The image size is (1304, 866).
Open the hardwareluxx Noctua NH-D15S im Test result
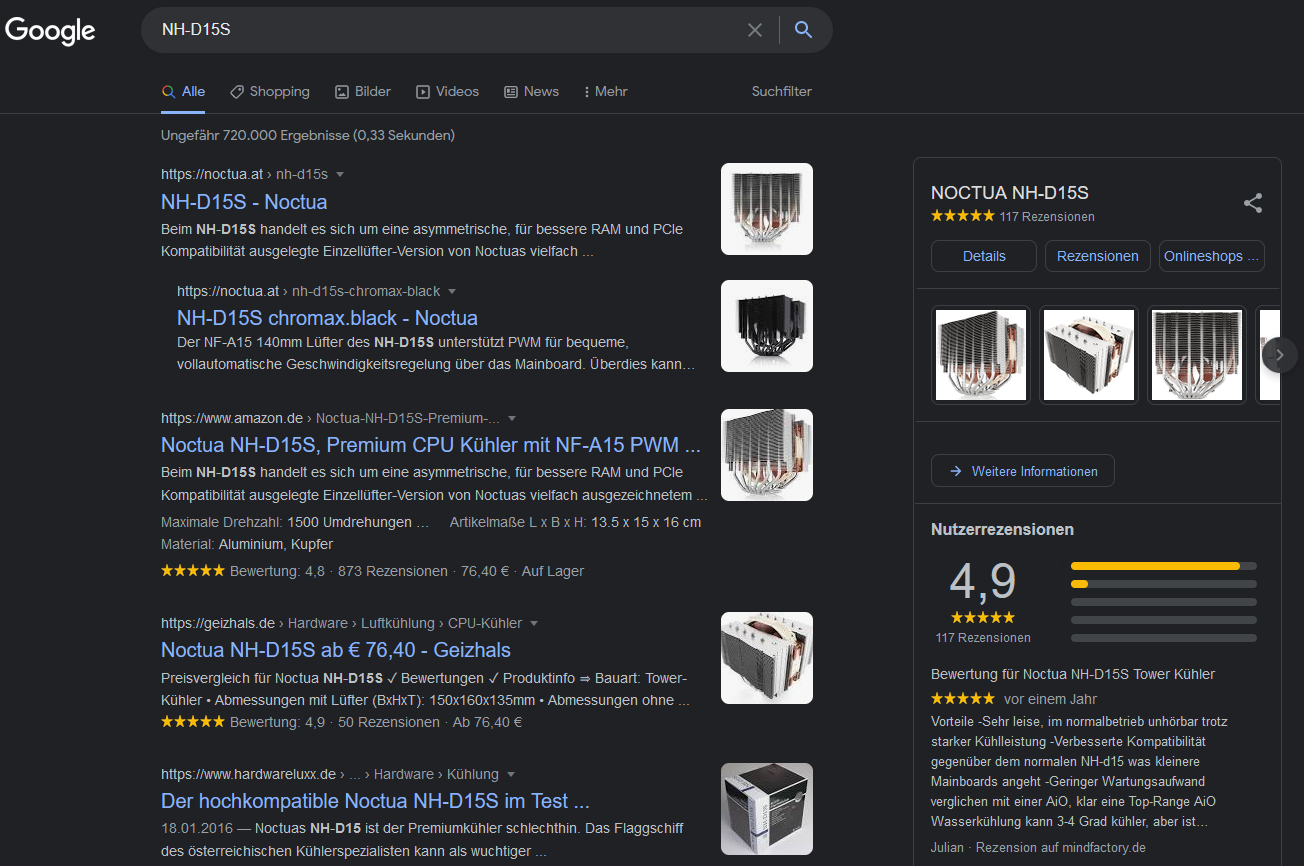pos(375,801)
